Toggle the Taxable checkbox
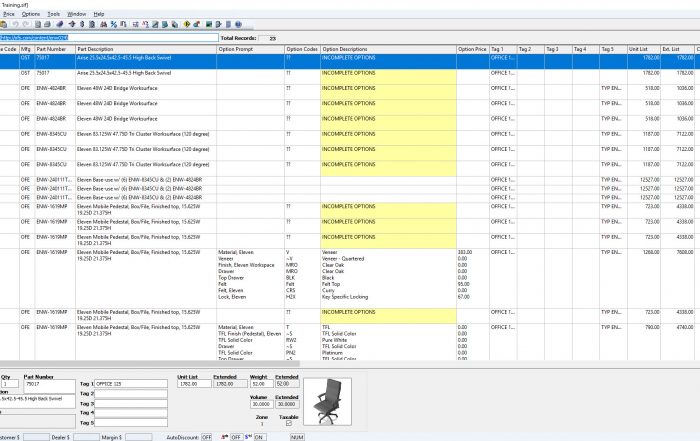Screen dimensions: 700x441 289,423
